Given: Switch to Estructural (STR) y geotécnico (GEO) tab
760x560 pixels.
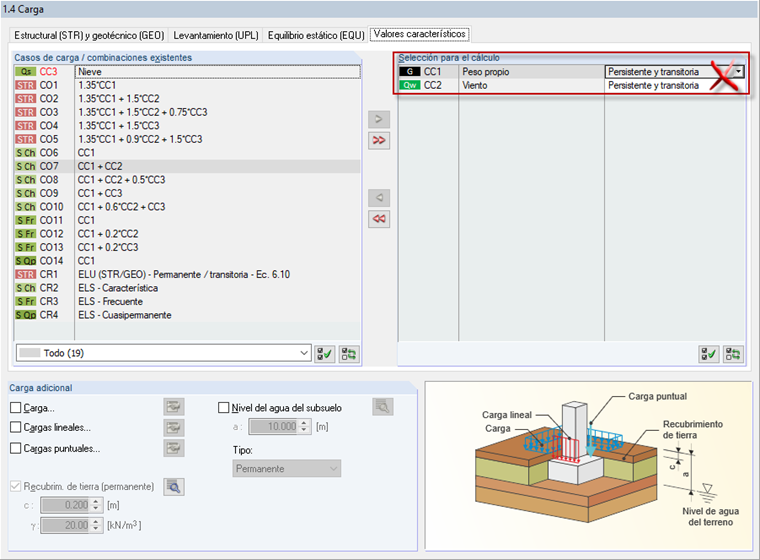Looking at the screenshot, I should (x=89, y=35).
